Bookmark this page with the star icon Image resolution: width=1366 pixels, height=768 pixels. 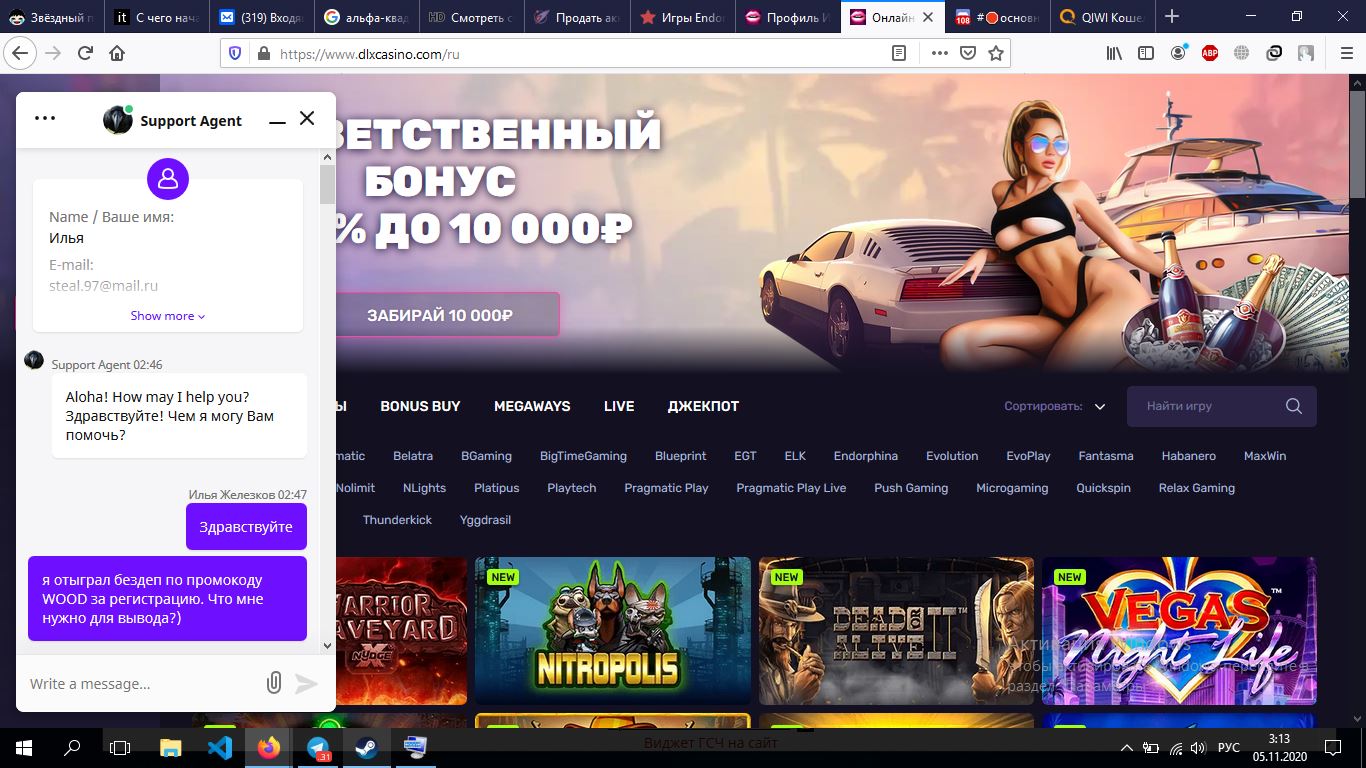[x=995, y=53]
